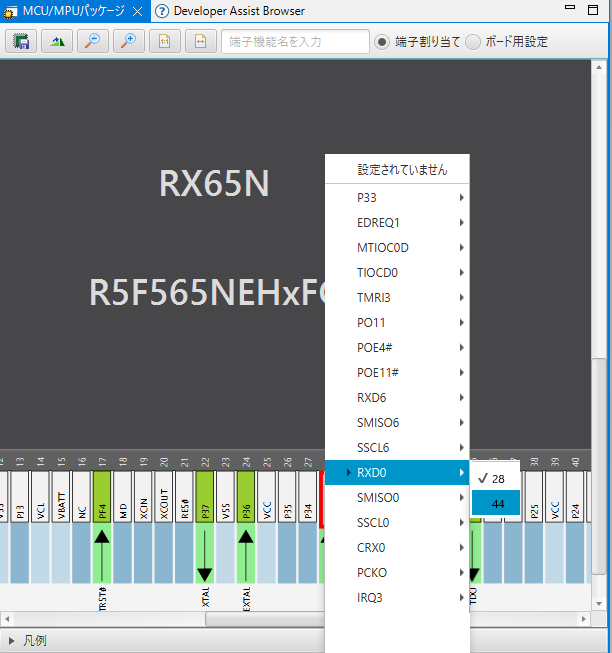Pick pin 44 in the RXD0 submenu
This screenshot has height=653, width=612.
pos(496,504)
